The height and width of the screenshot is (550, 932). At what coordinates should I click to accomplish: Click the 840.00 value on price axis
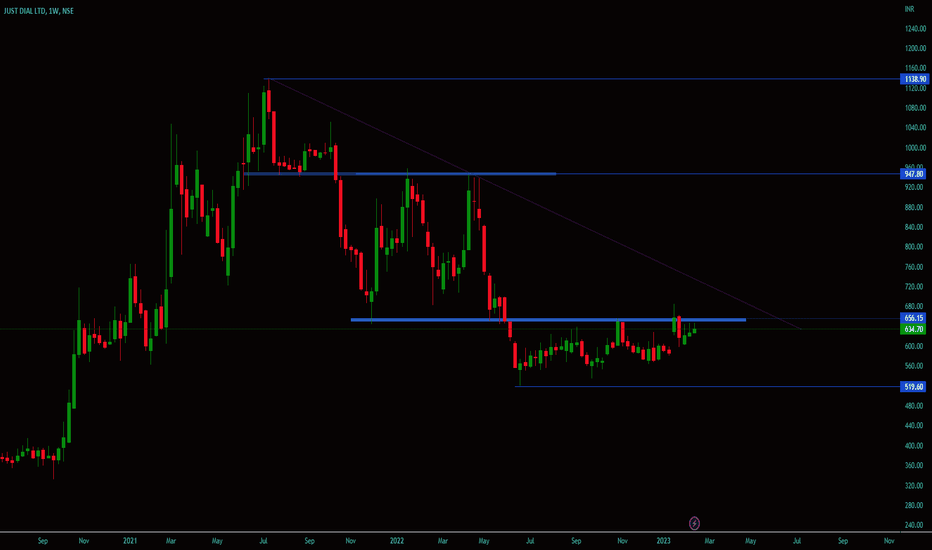click(x=915, y=227)
